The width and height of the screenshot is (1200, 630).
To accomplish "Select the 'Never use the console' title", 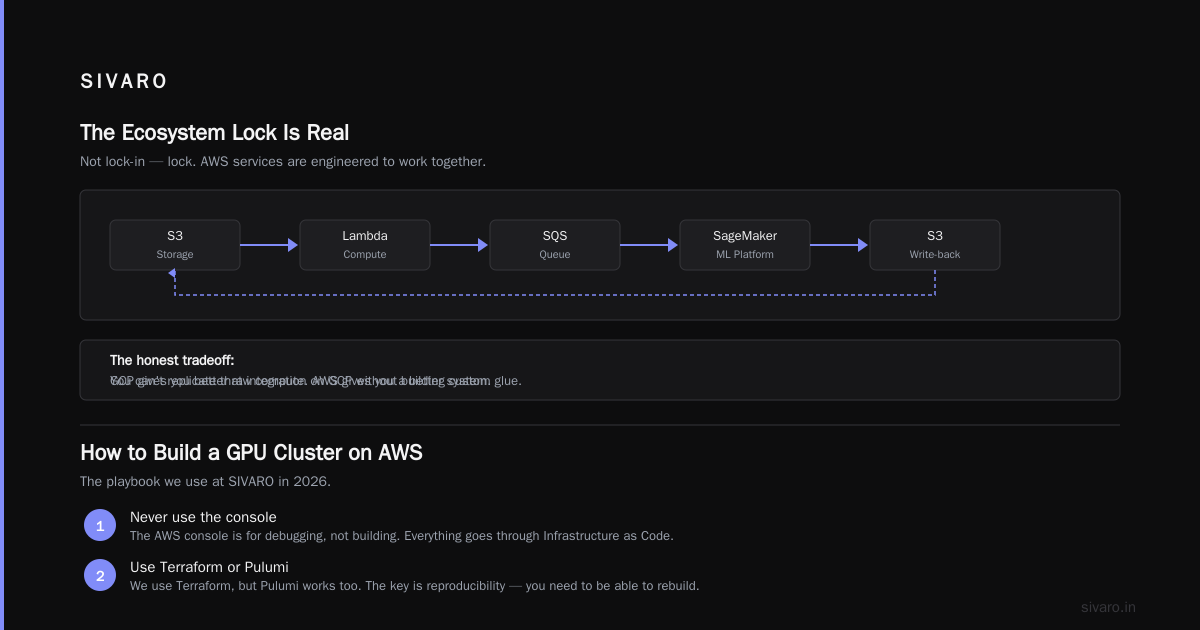I will pyautogui.click(x=203, y=517).
